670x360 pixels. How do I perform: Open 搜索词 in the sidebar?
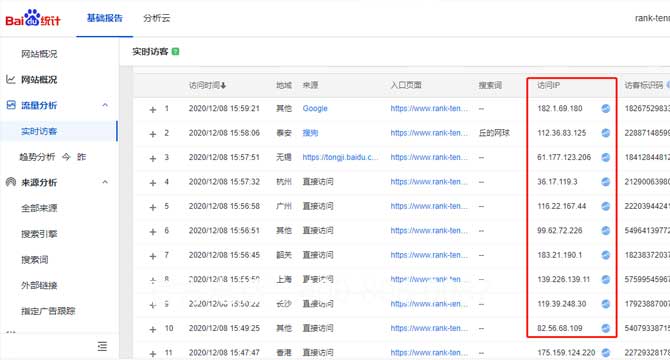[x=35, y=259]
